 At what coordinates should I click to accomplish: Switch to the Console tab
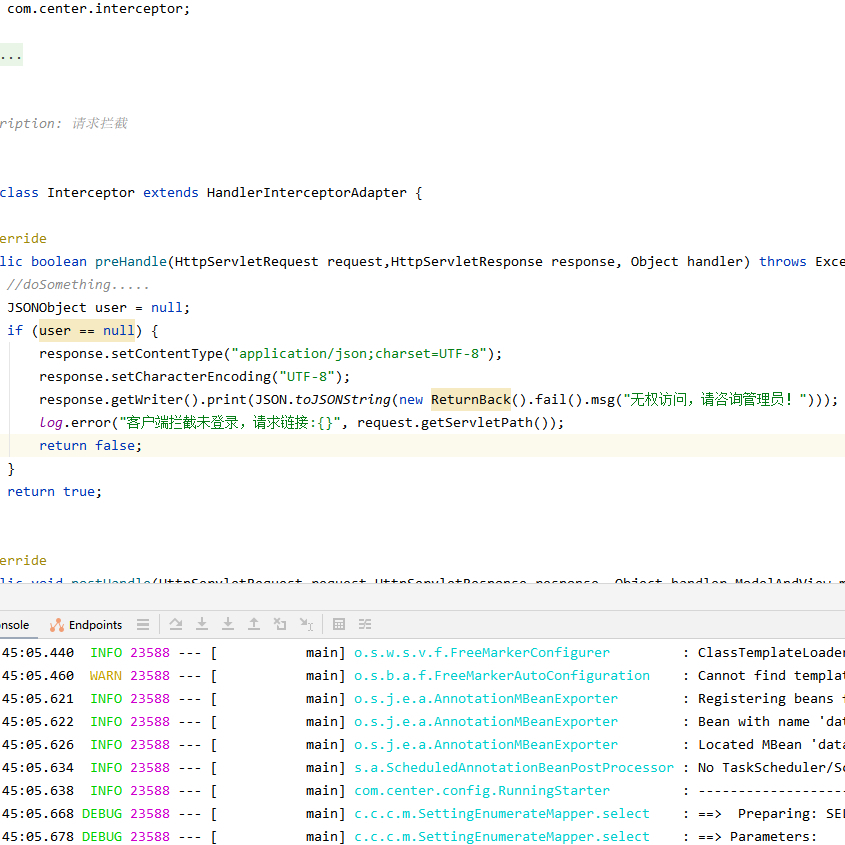tap(15, 625)
